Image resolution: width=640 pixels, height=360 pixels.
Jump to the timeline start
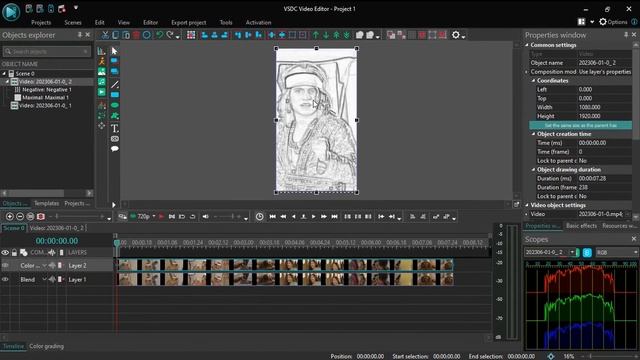pyautogui.click(x=273, y=217)
